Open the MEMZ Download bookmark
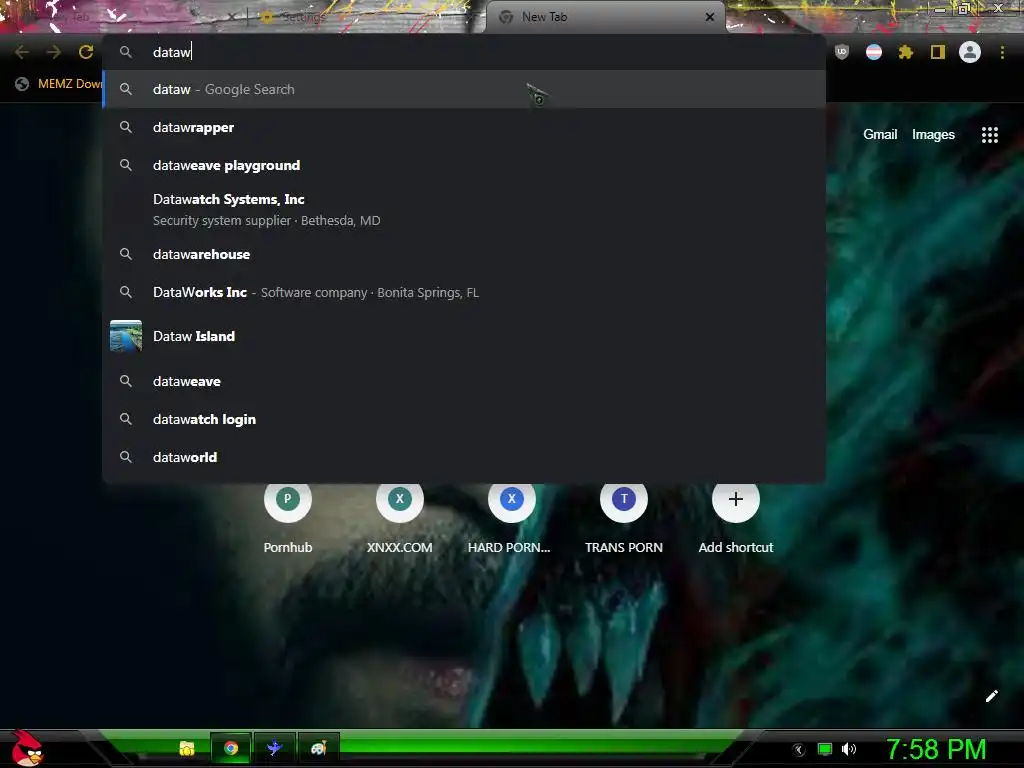 point(59,84)
